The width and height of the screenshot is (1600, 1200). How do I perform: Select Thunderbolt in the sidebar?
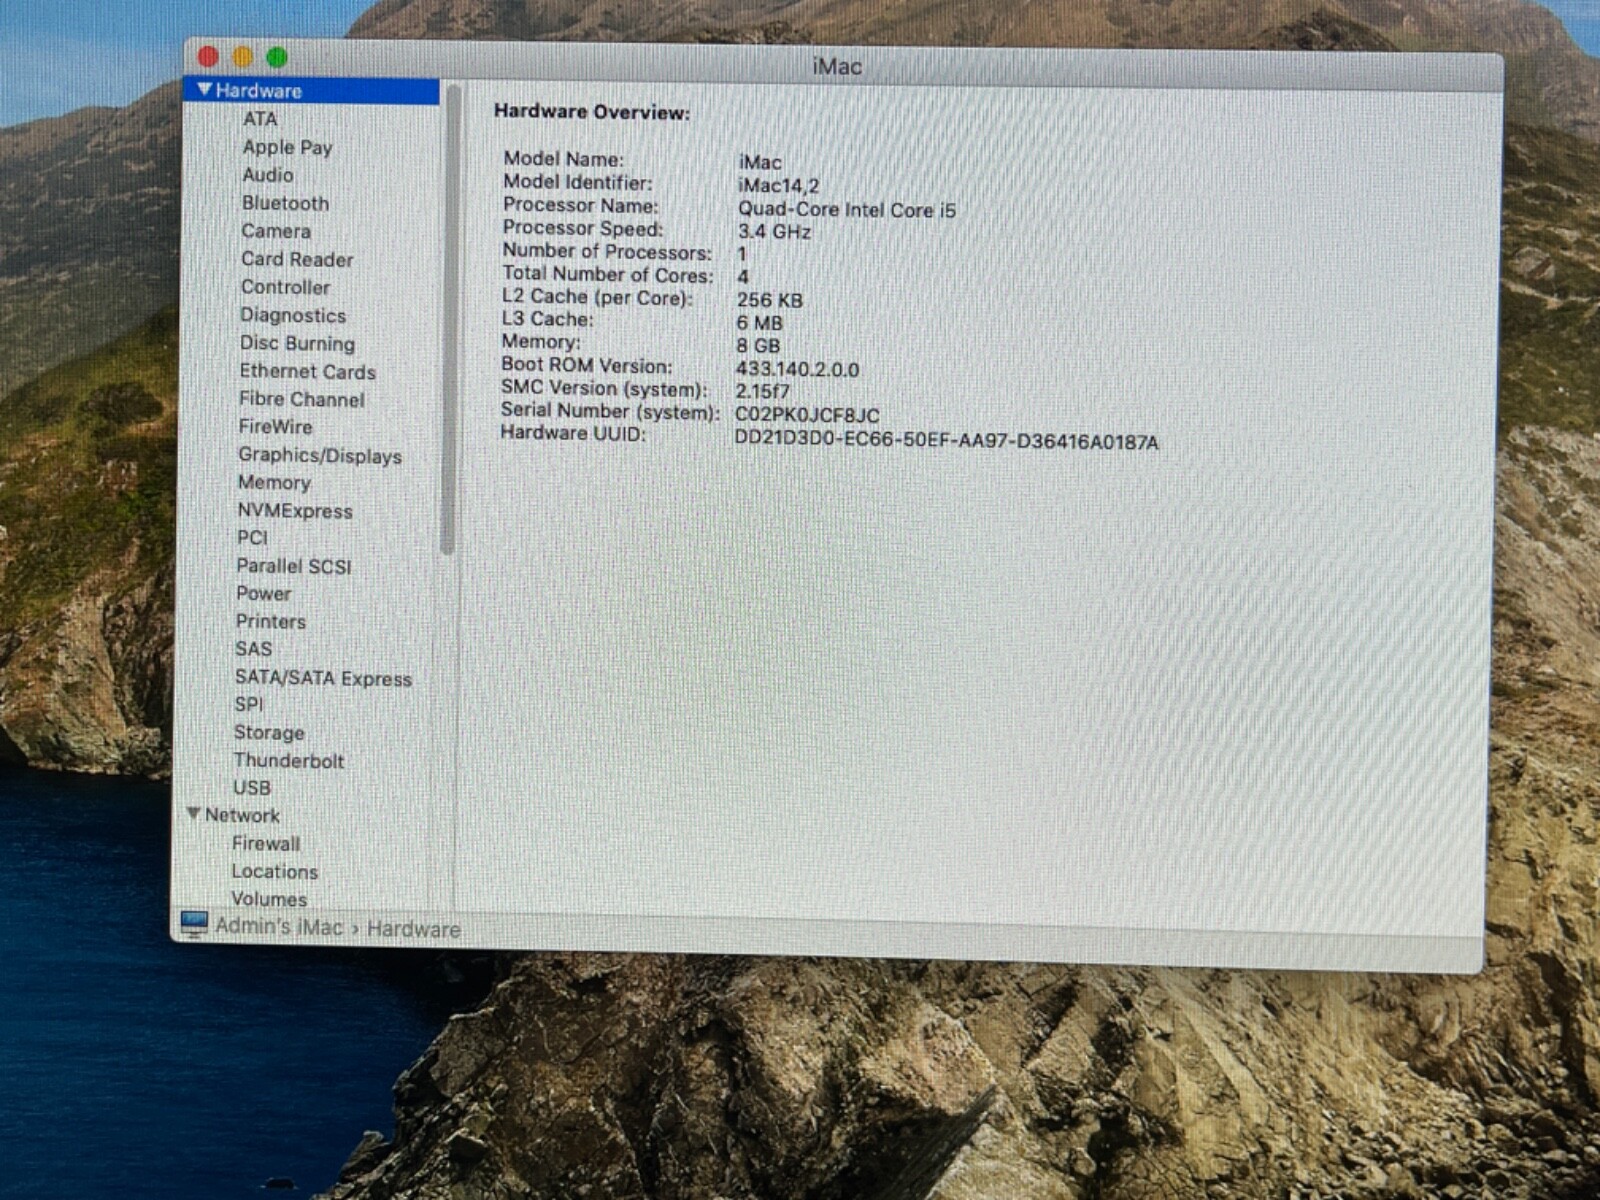(x=289, y=760)
